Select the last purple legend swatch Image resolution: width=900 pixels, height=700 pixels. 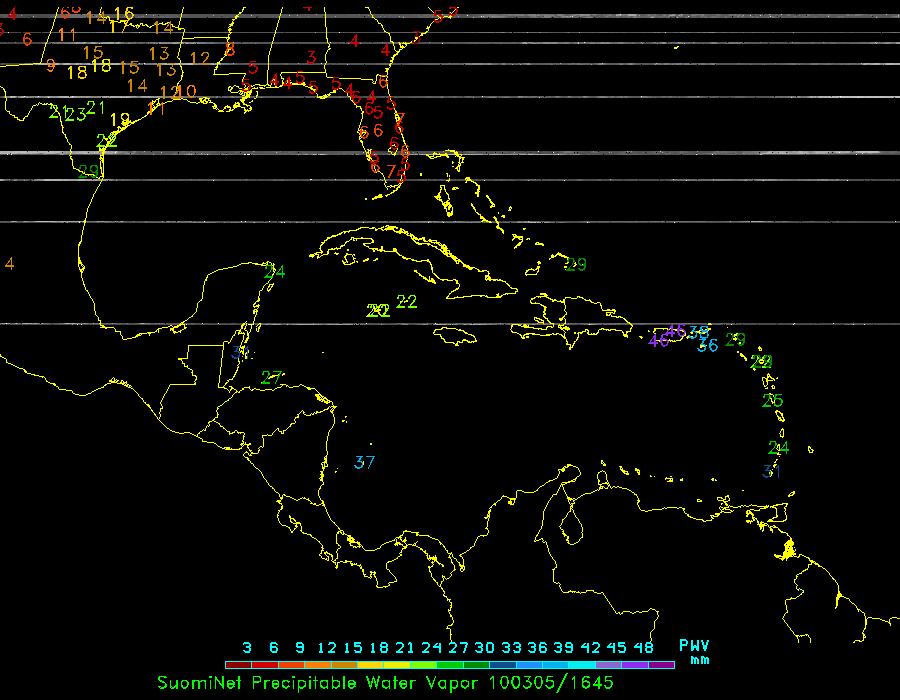661,664
